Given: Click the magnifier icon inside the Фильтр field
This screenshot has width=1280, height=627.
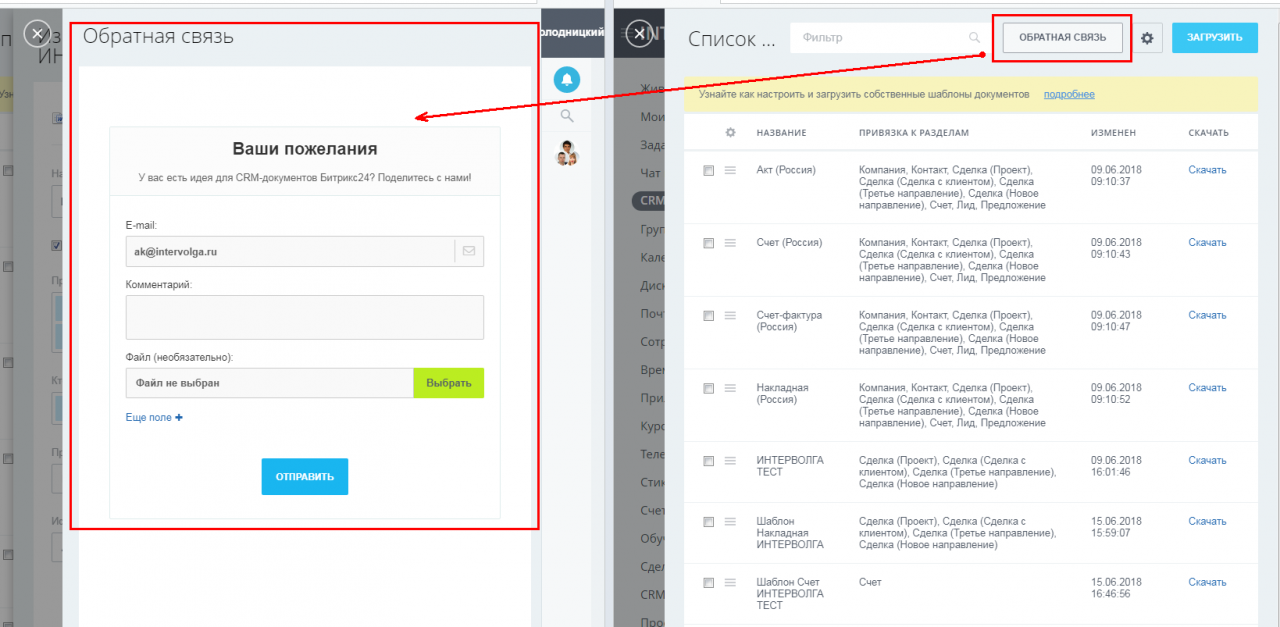Looking at the screenshot, I should click(974, 38).
